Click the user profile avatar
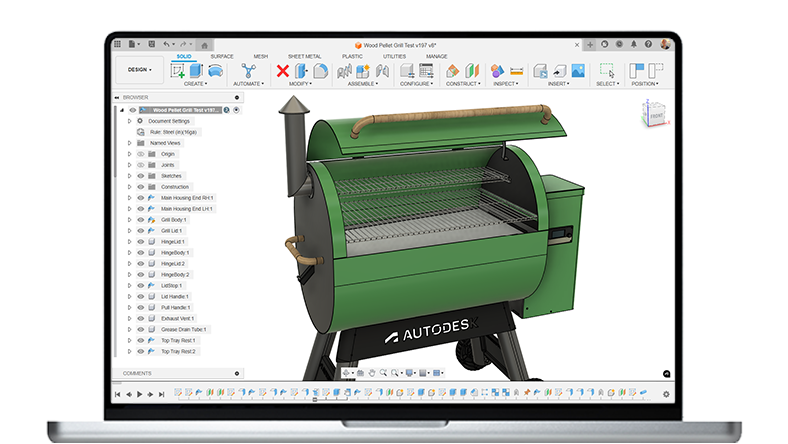The width and height of the screenshot is (788, 444). point(665,44)
